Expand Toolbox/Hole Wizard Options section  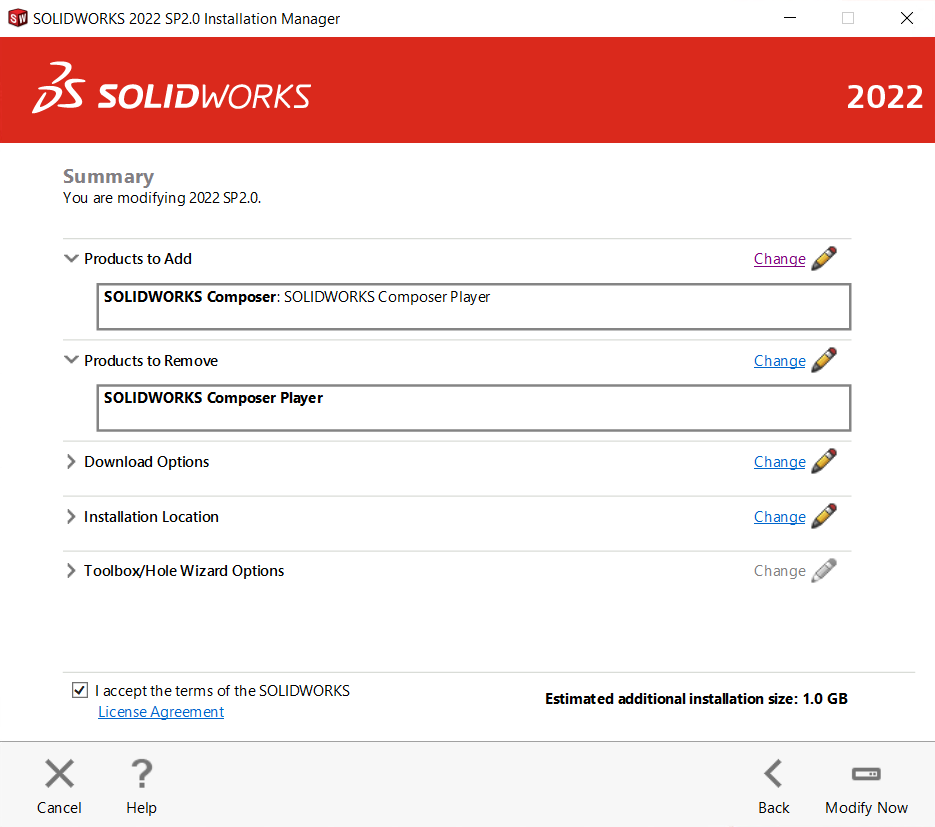click(x=71, y=571)
